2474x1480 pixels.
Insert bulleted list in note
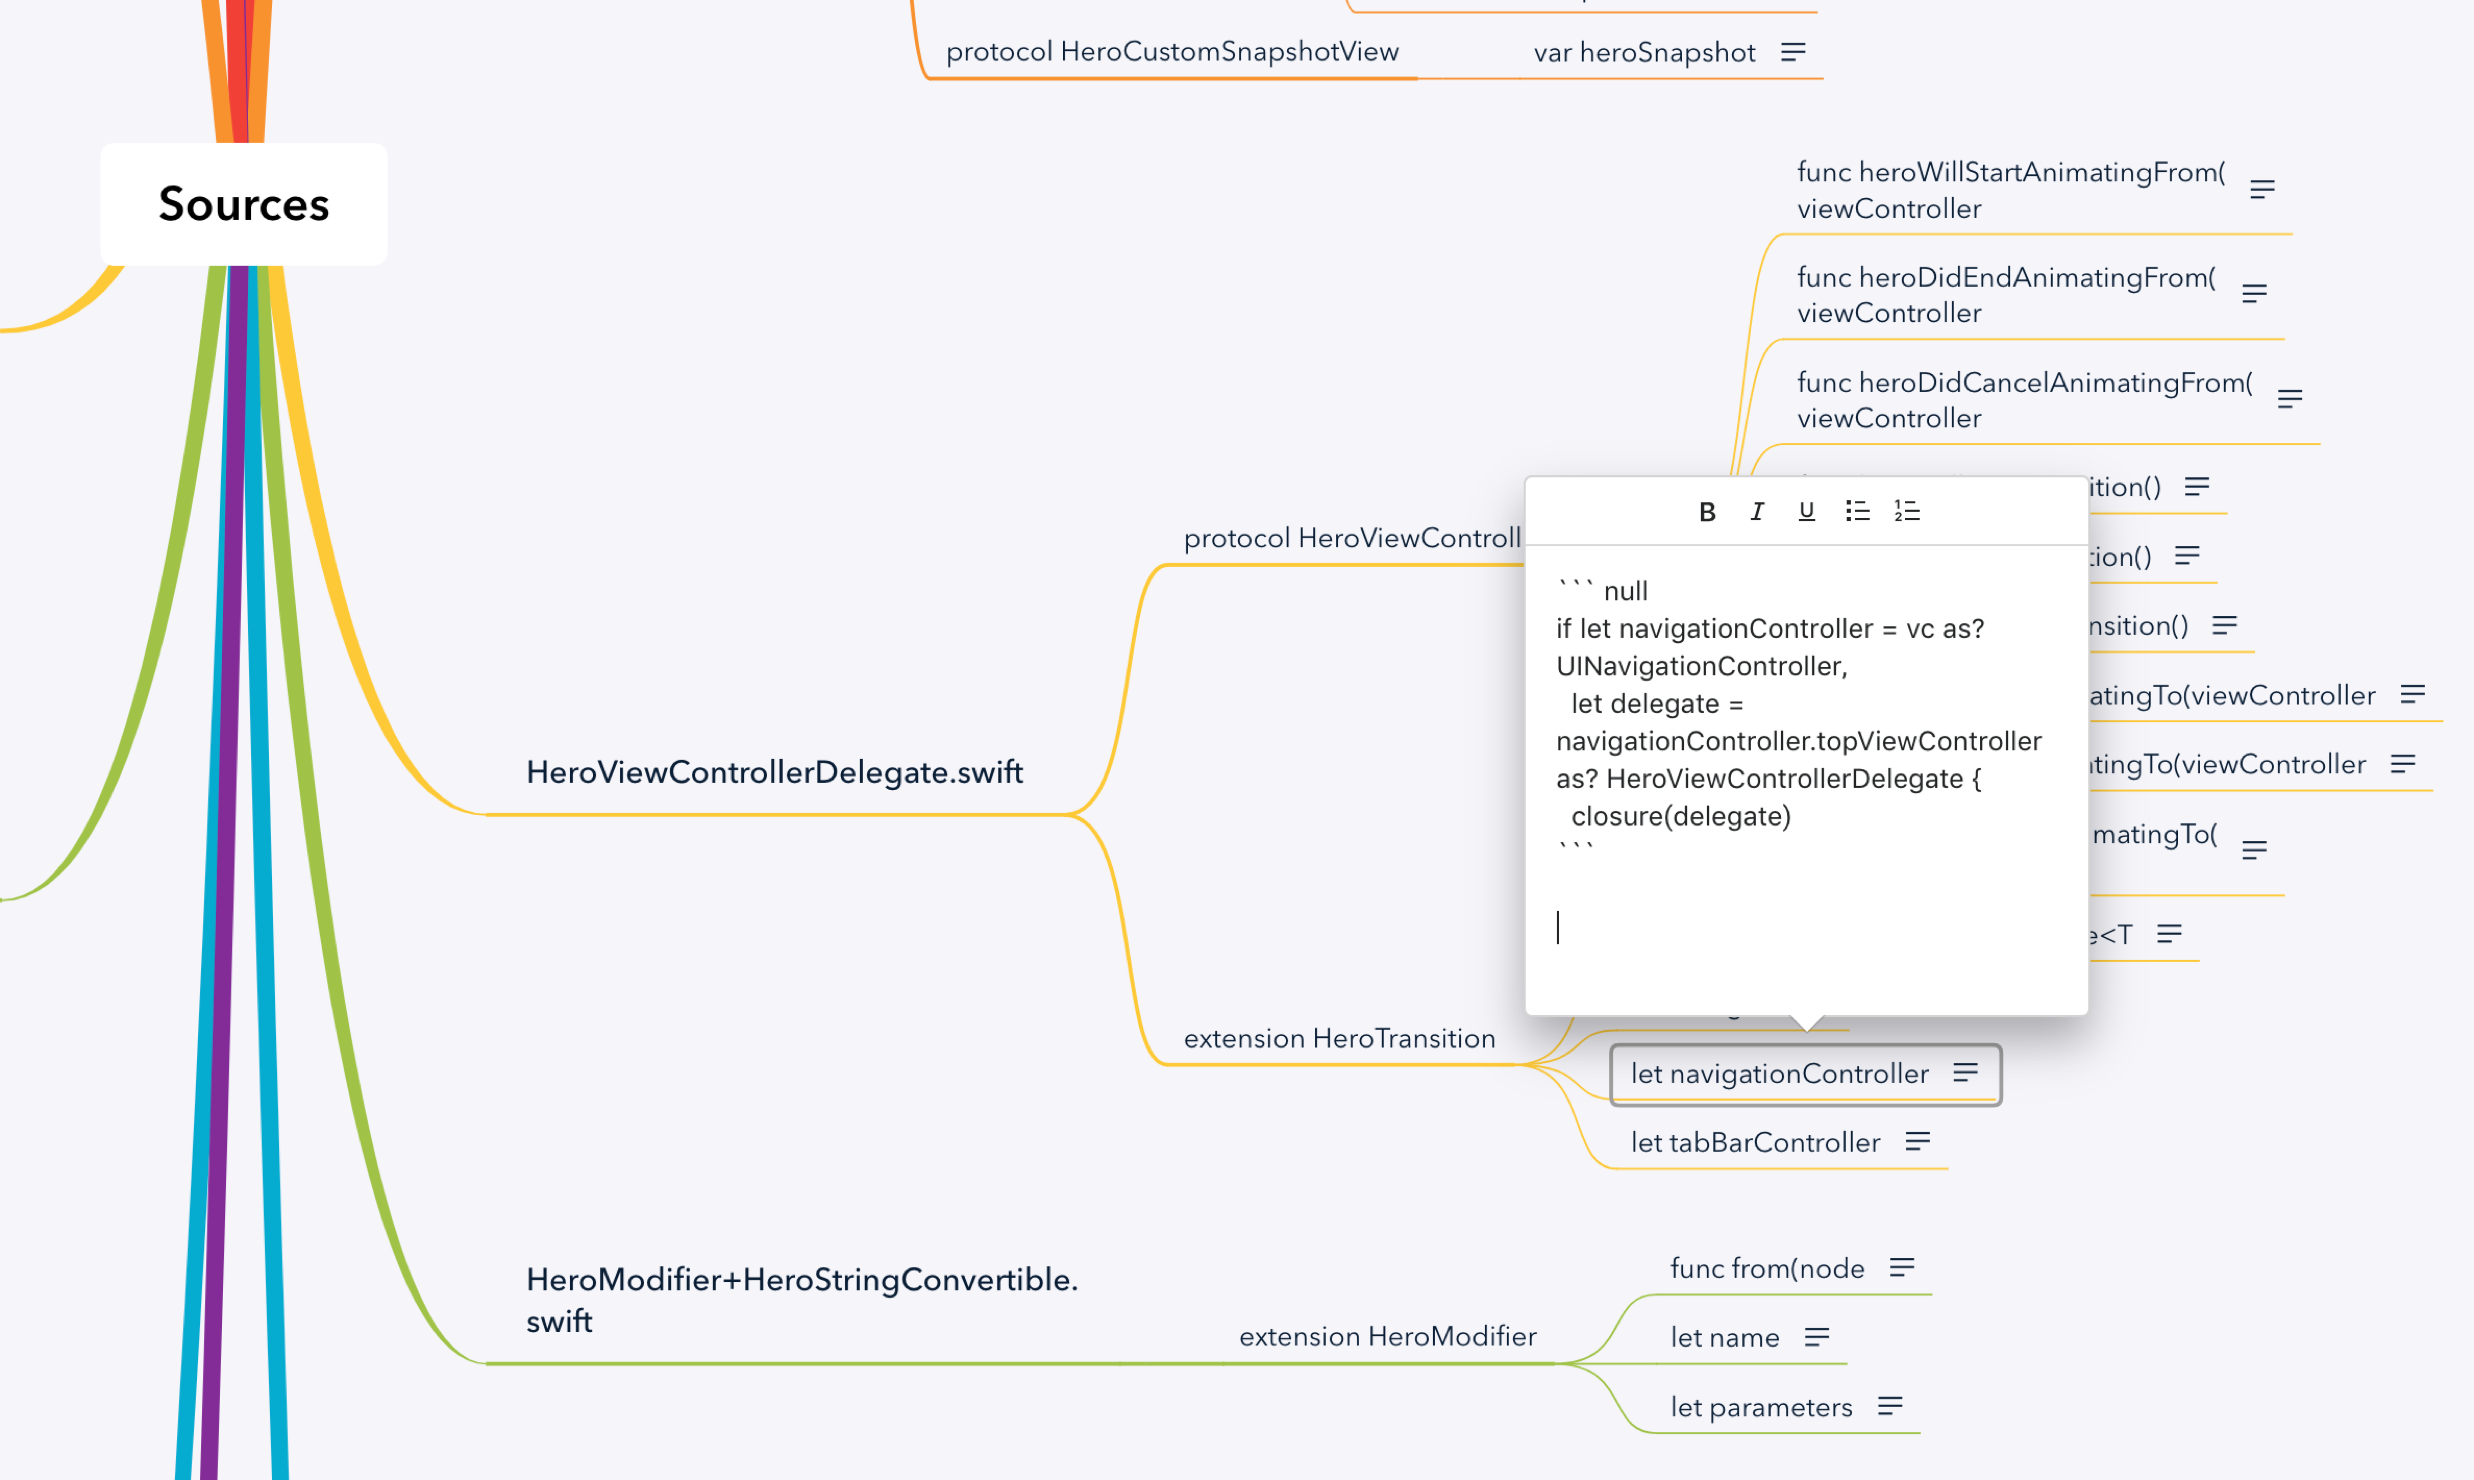(x=1857, y=512)
